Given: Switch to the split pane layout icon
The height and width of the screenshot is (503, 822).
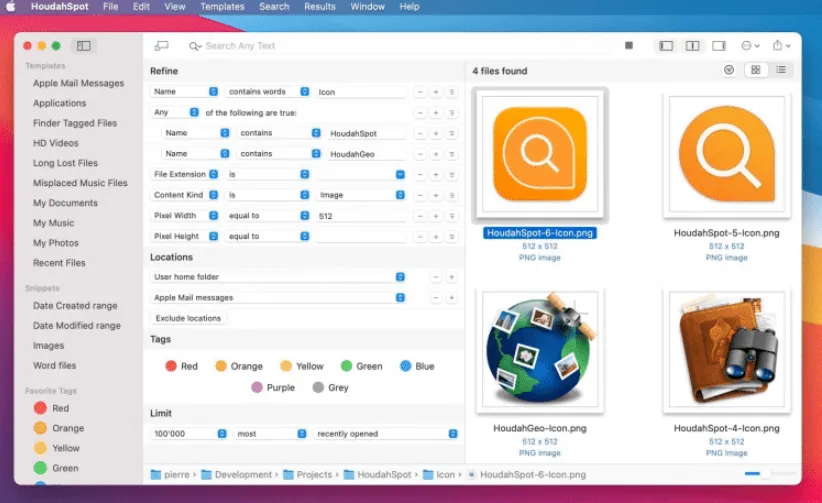Looking at the screenshot, I should click(x=693, y=46).
